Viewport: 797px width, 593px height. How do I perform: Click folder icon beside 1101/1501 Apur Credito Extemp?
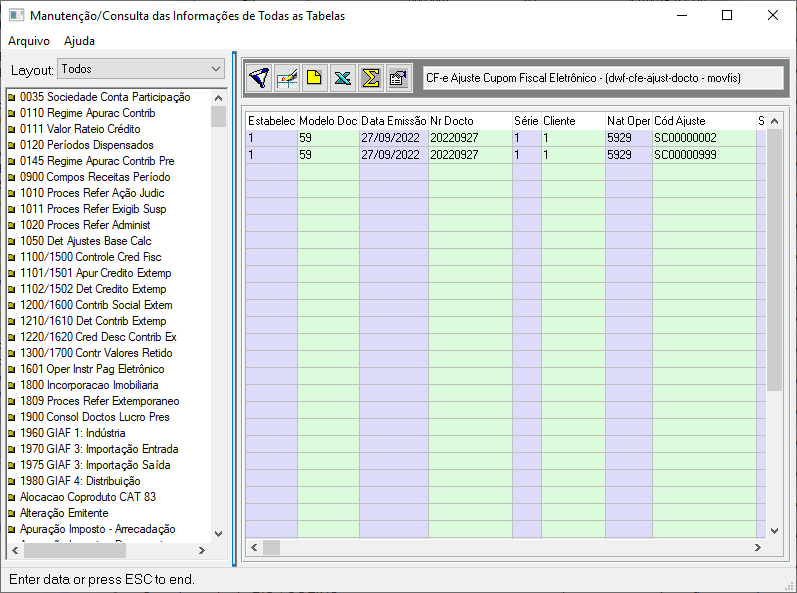pyautogui.click(x=12, y=273)
